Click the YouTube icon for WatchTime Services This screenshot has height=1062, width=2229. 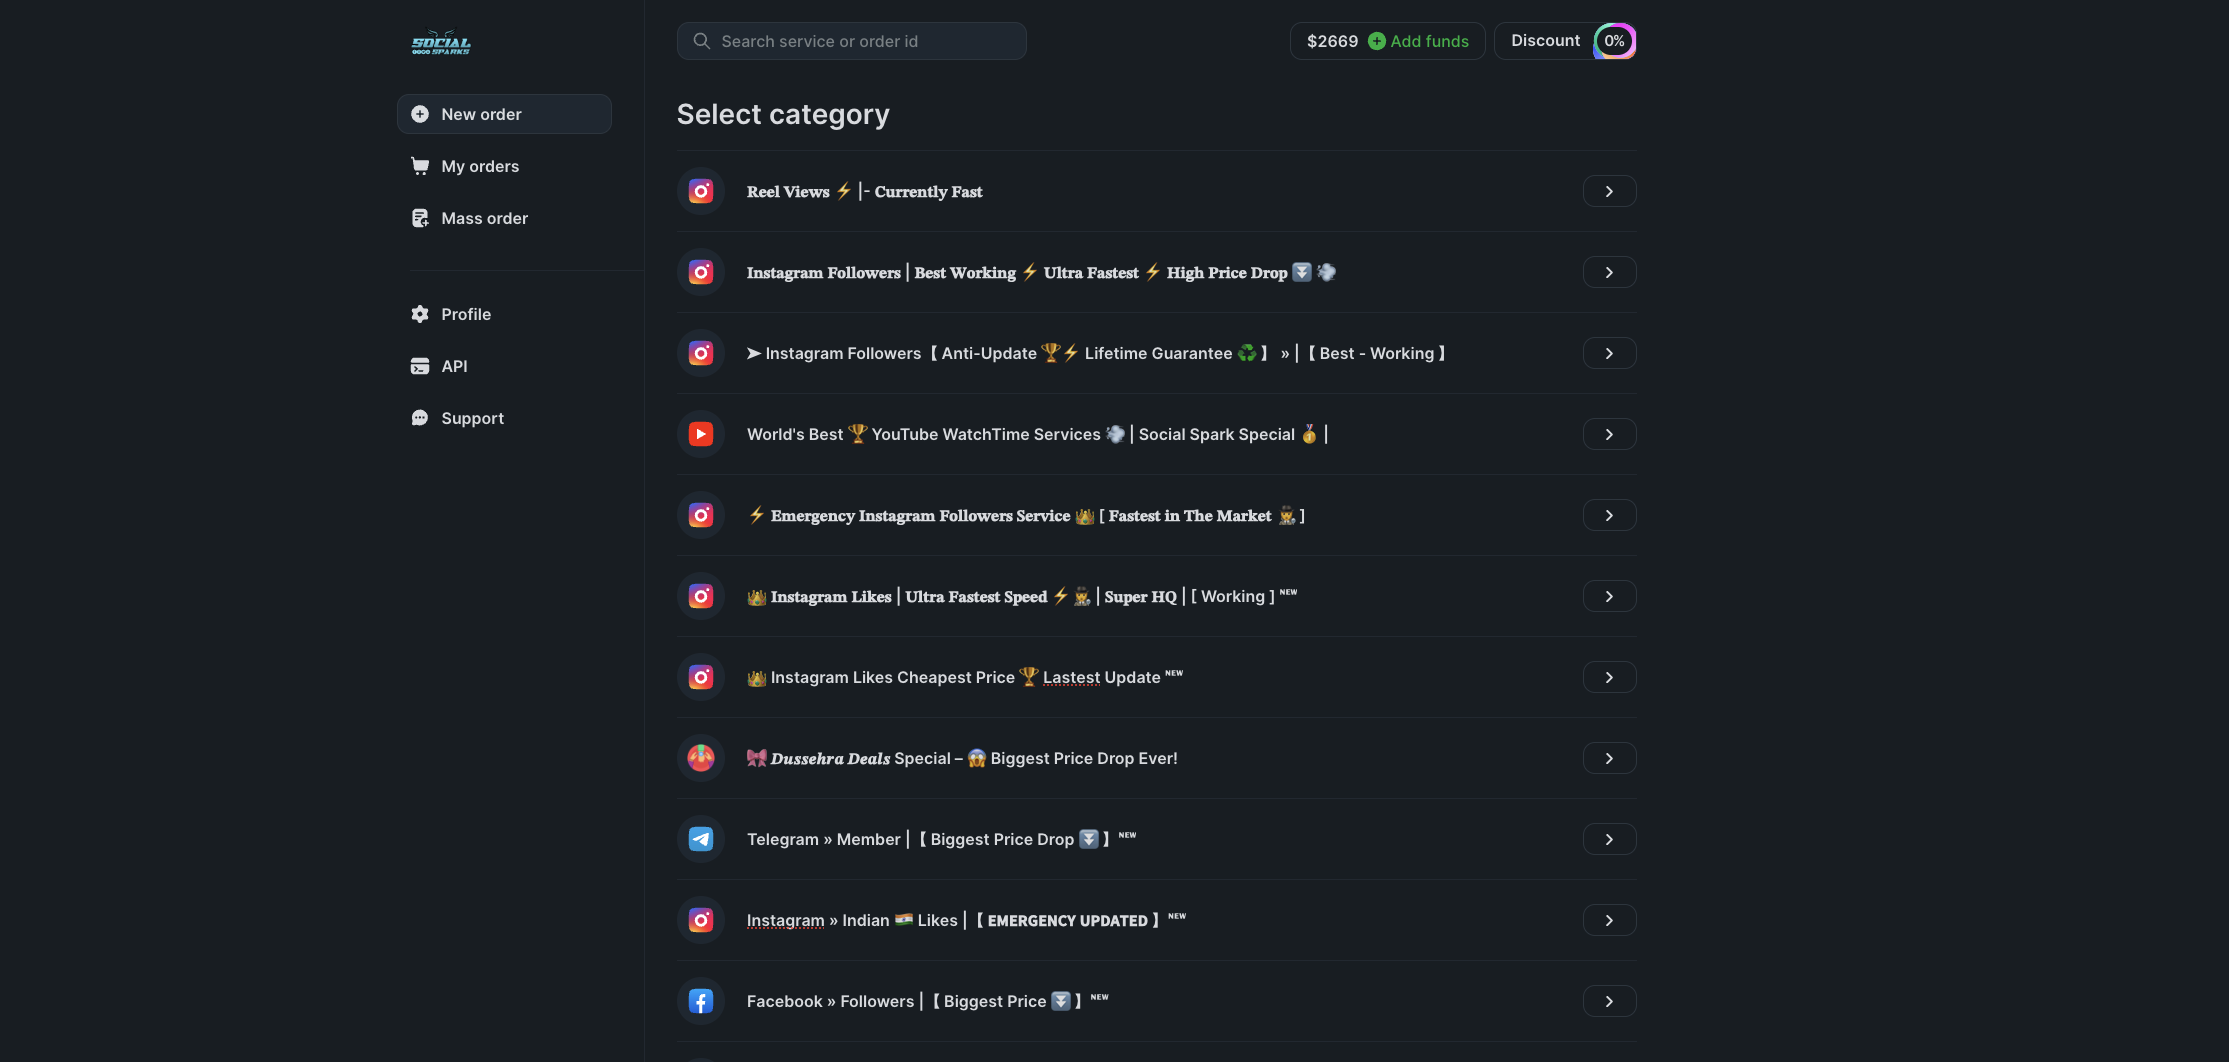pos(701,434)
